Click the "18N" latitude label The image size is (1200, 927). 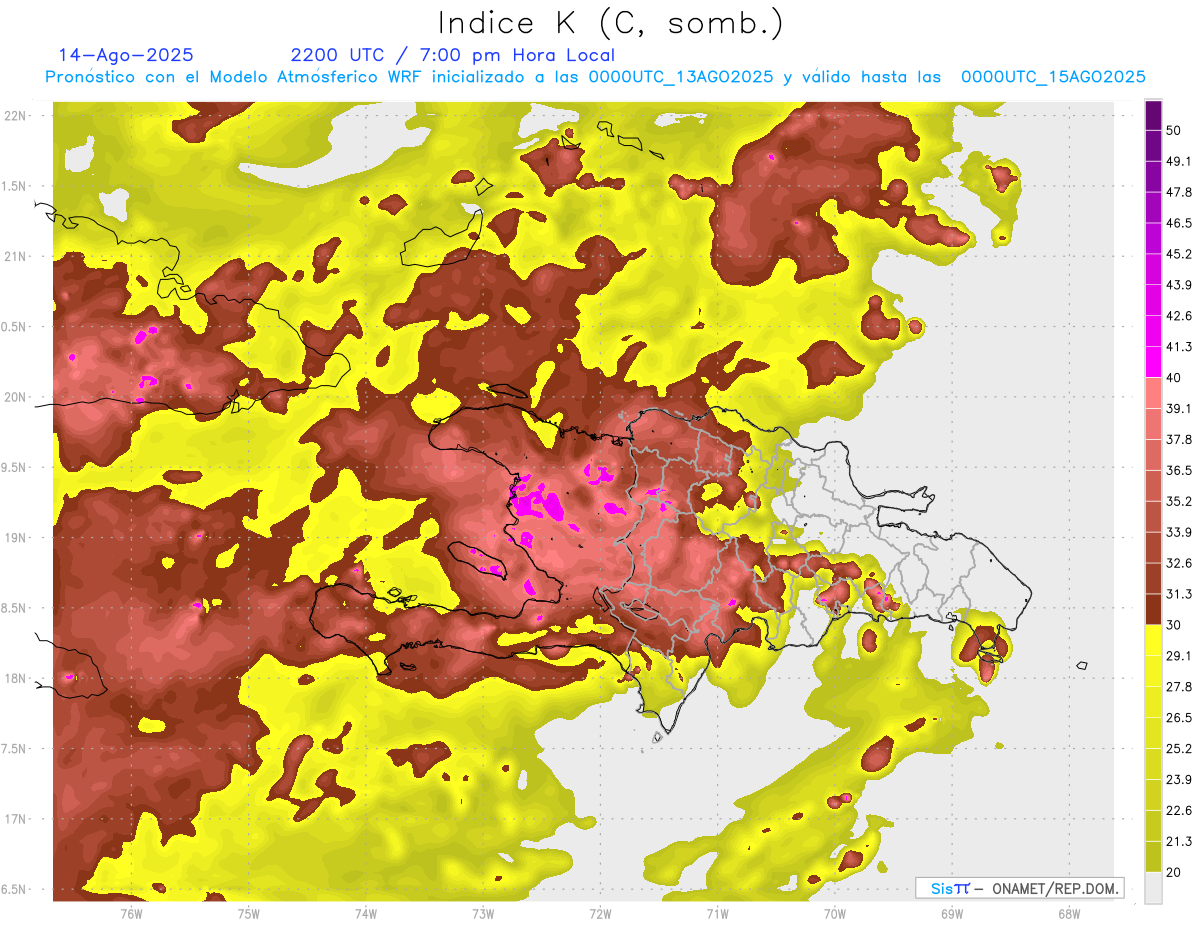(15, 679)
